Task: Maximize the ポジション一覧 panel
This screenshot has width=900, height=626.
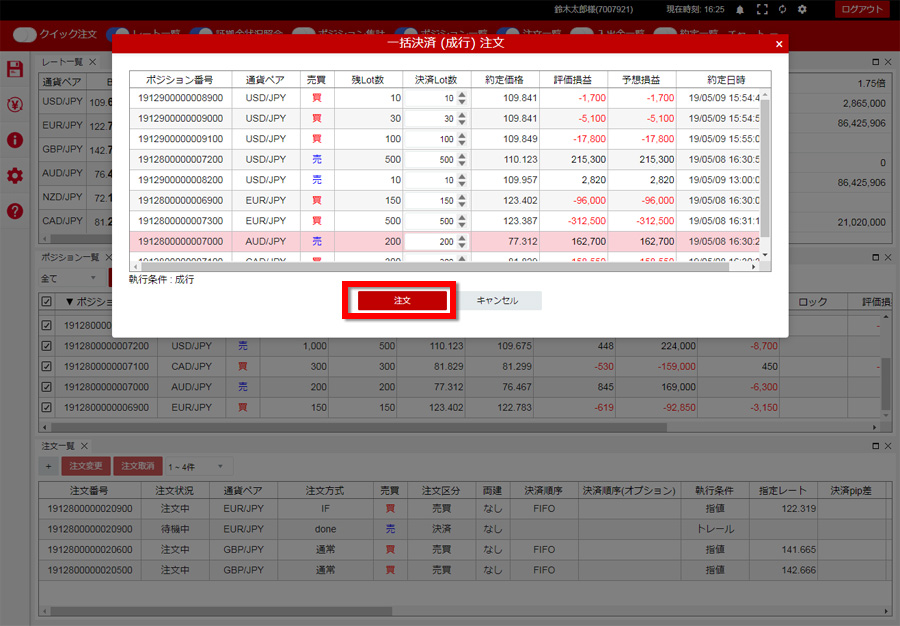Action: click(x=875, y=257)
